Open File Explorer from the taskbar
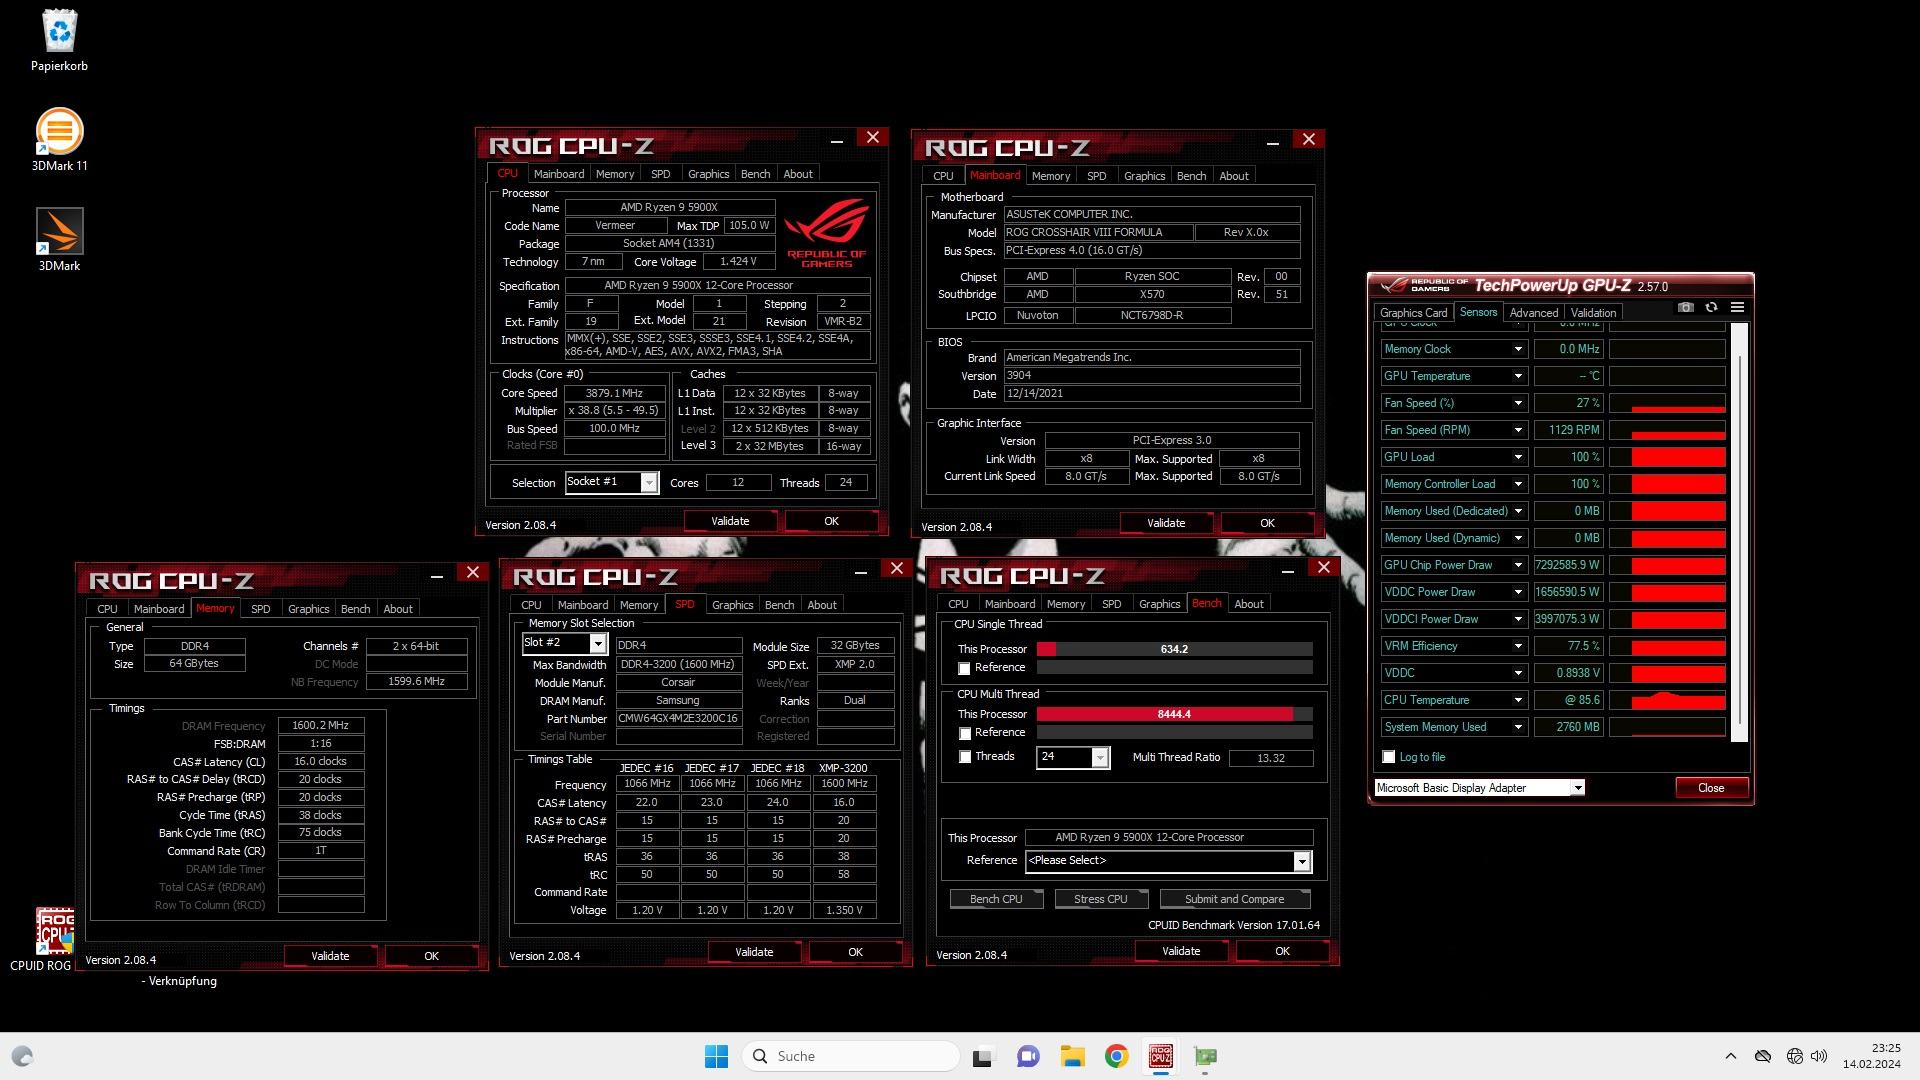This screenshot has height=1080, width=1920. coord(1072,1056)
